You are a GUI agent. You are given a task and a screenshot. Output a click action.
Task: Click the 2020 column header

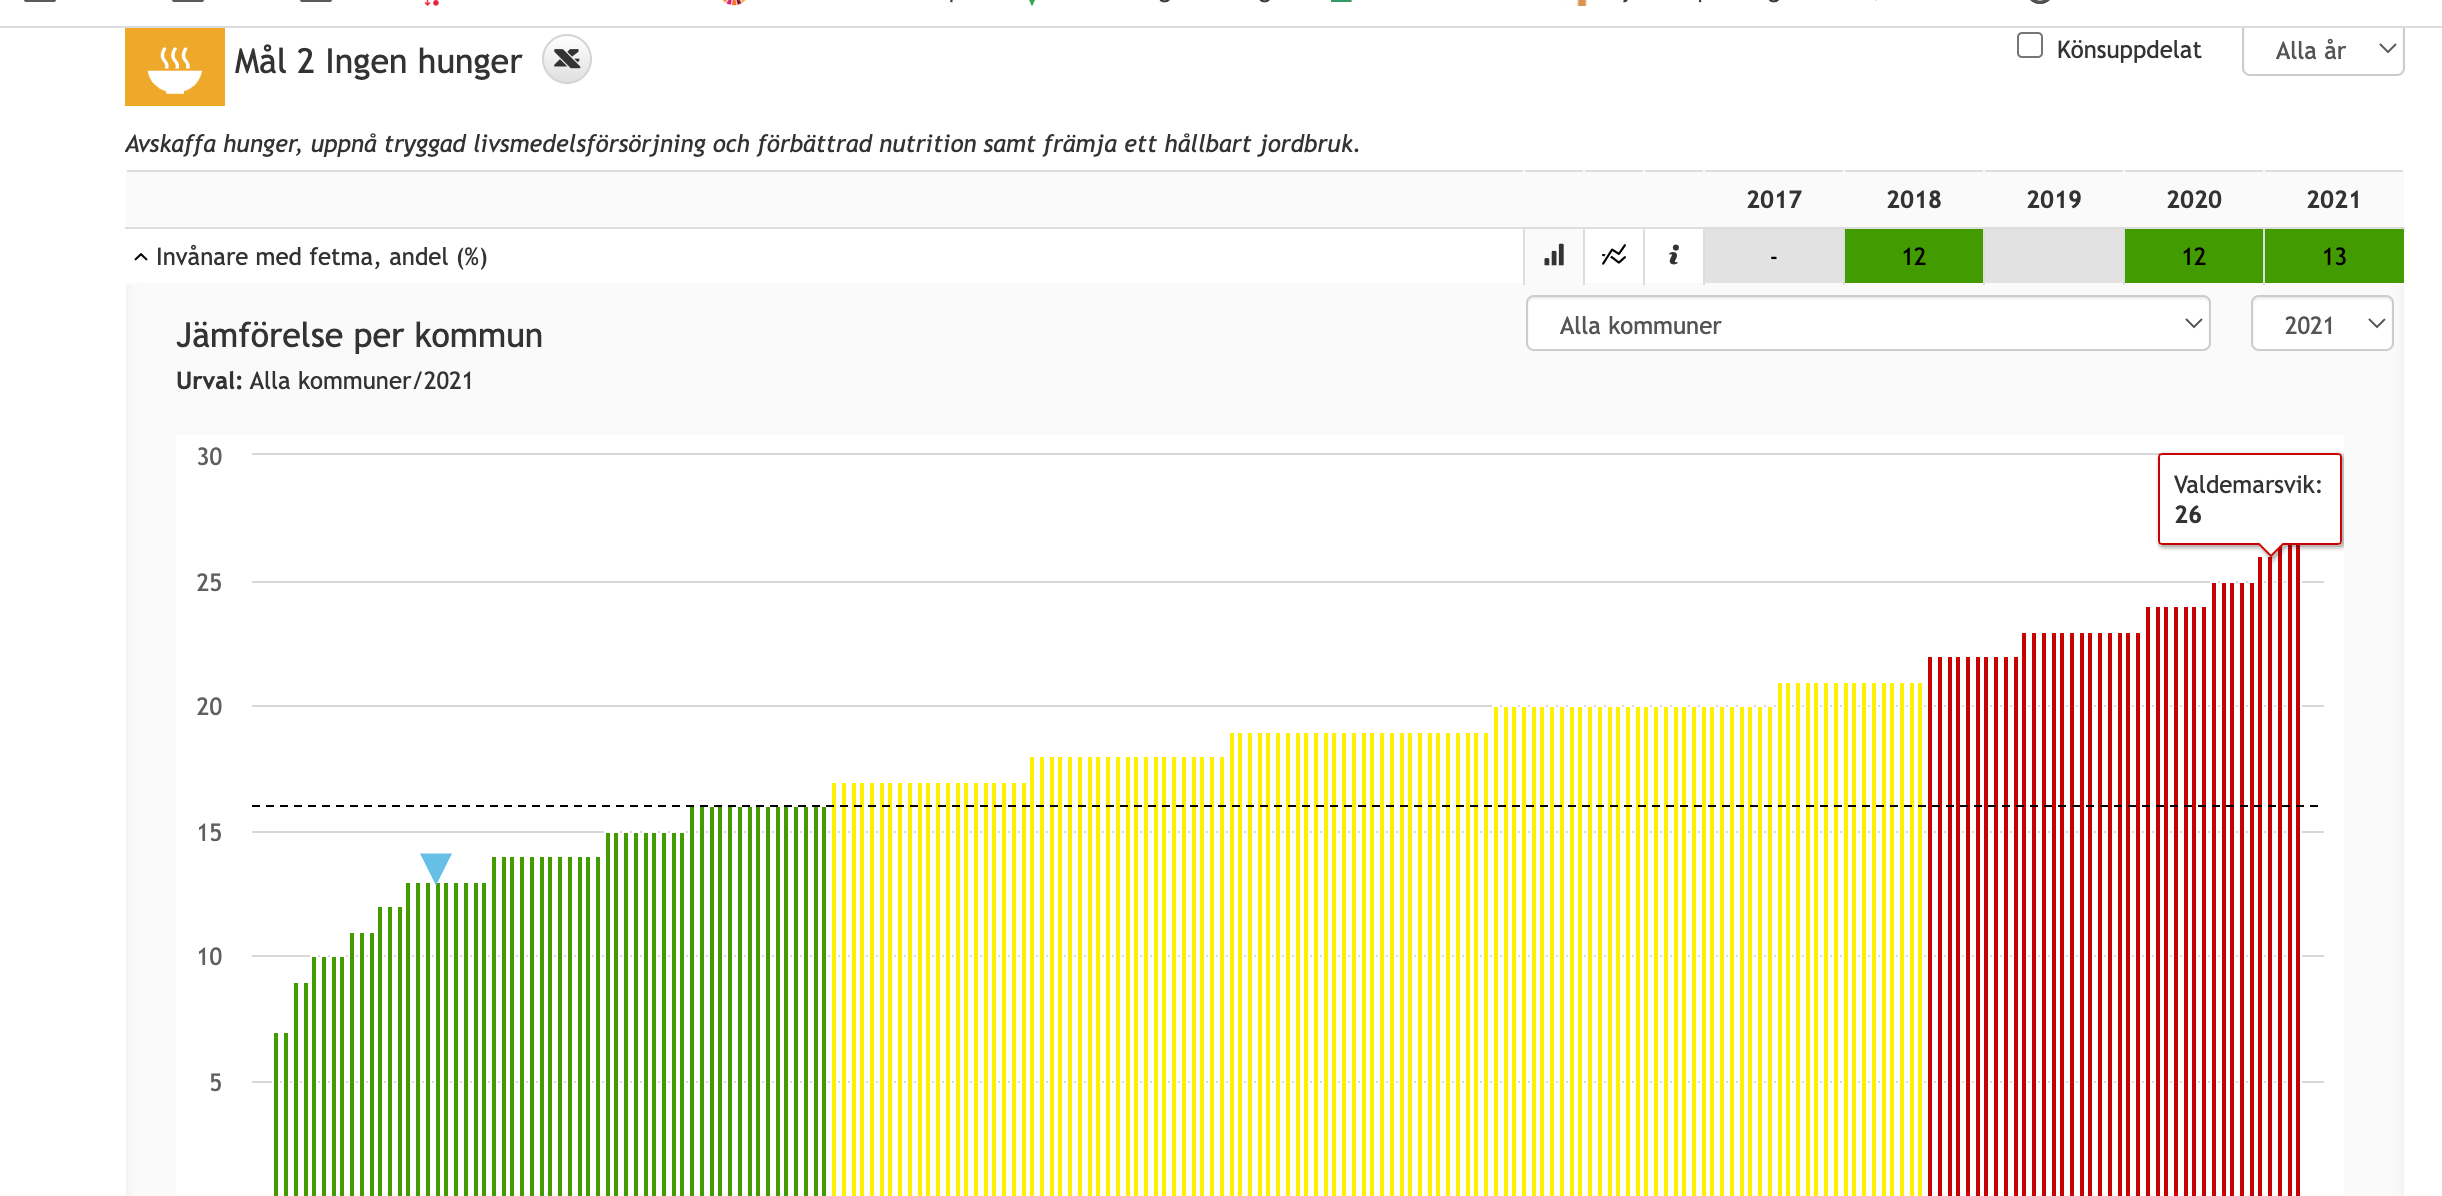click(2193, 199)
